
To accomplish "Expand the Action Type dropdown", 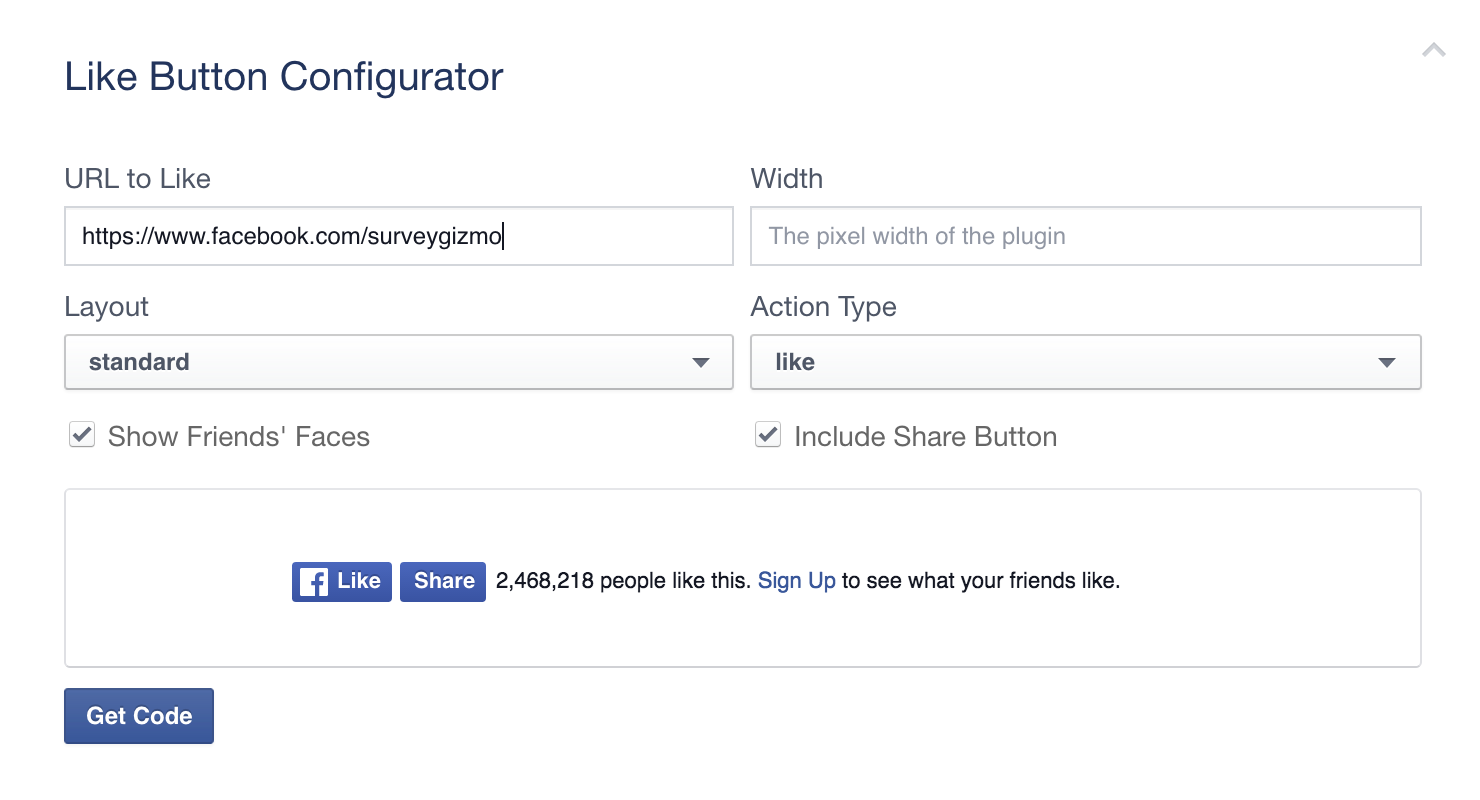I will pyautogui.click(x=1085, y=362).
